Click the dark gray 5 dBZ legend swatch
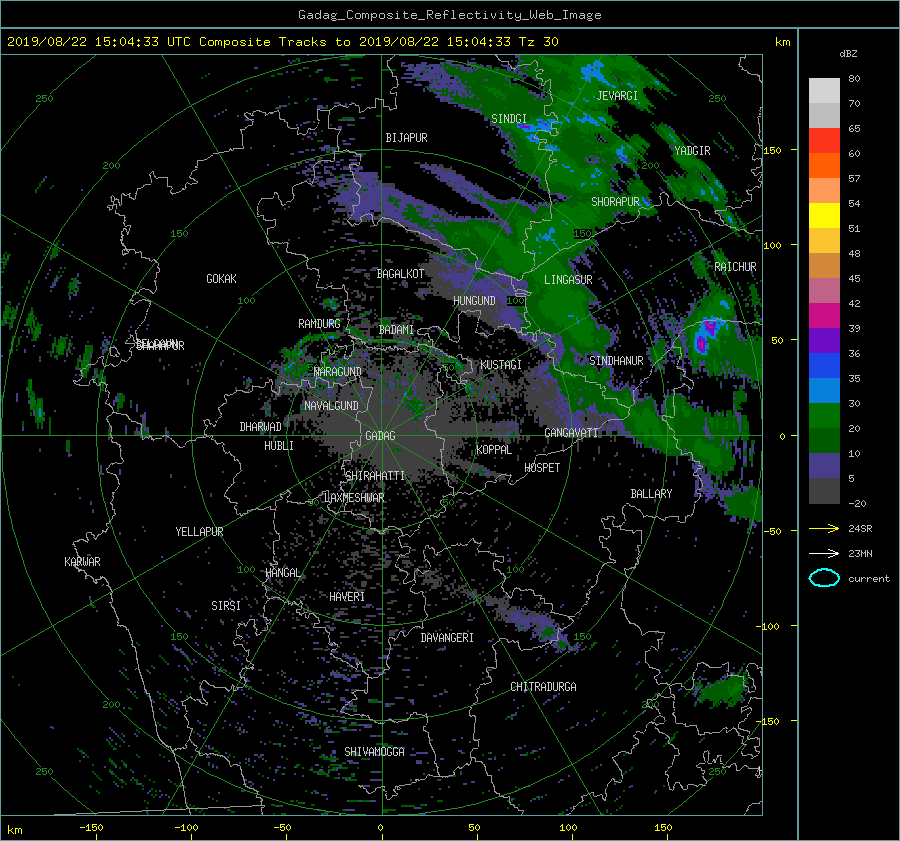The height and width of the screenshot is (841, 900). (824, 491)
